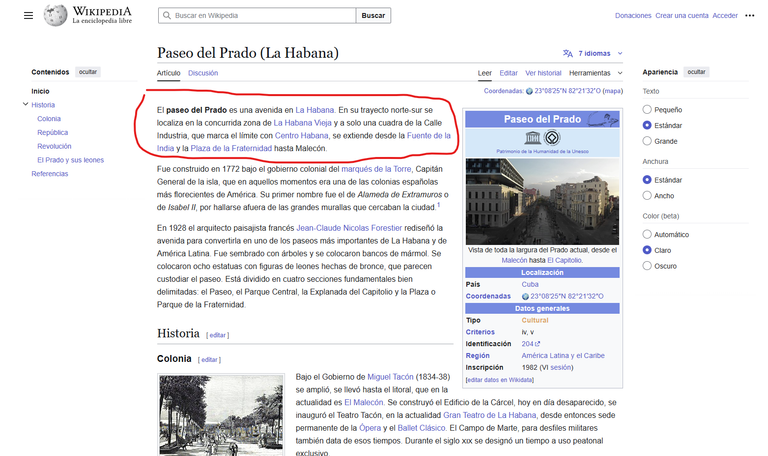The image size is (768, 456).
Task: Open the Ver historial tab
Action: (x=543, y=73)
